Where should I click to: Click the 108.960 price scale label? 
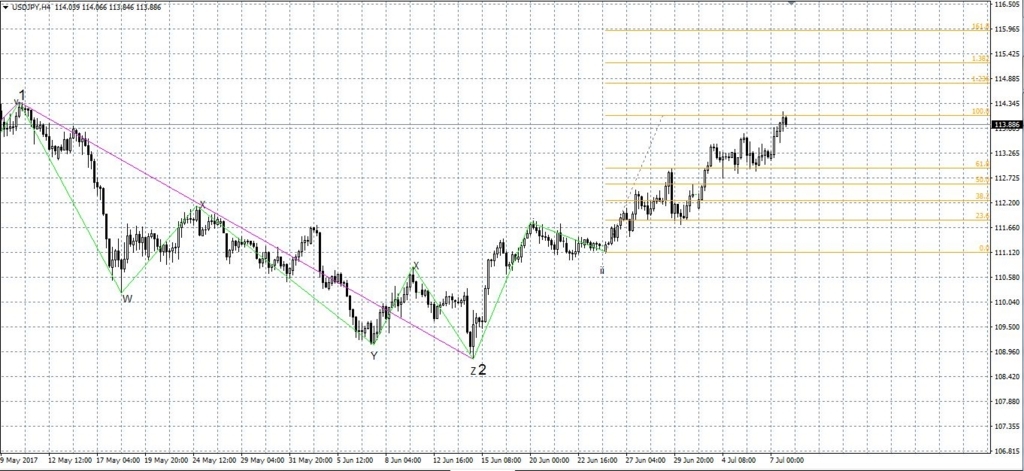click(1008, 352)
